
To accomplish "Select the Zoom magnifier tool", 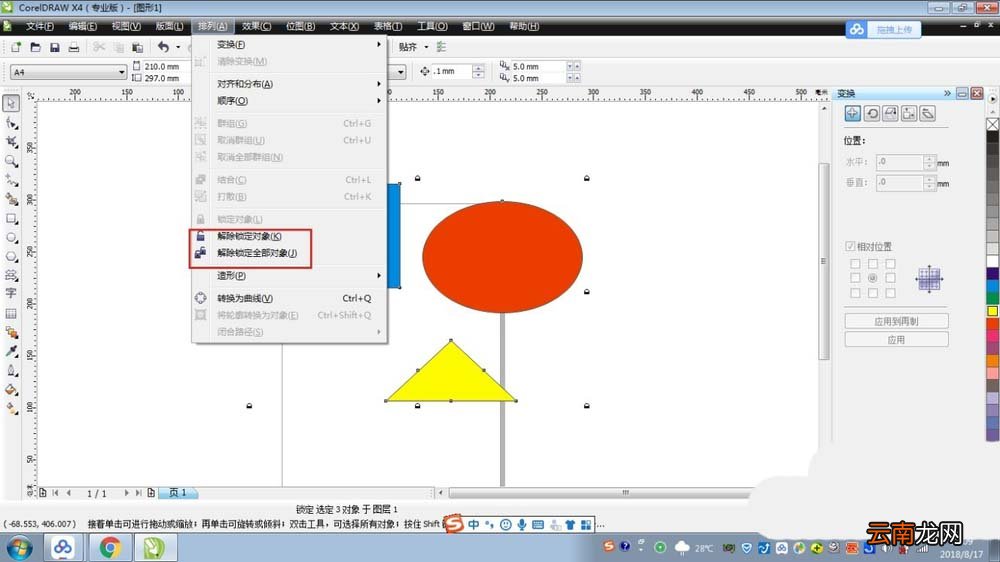I will pos(11,161).
